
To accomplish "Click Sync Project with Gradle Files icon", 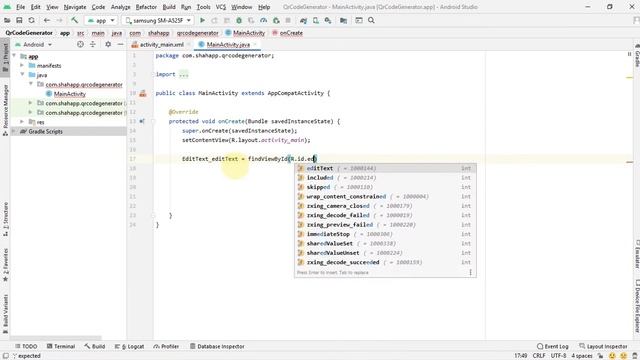I will pyautogui.click(x=303, y=20).
